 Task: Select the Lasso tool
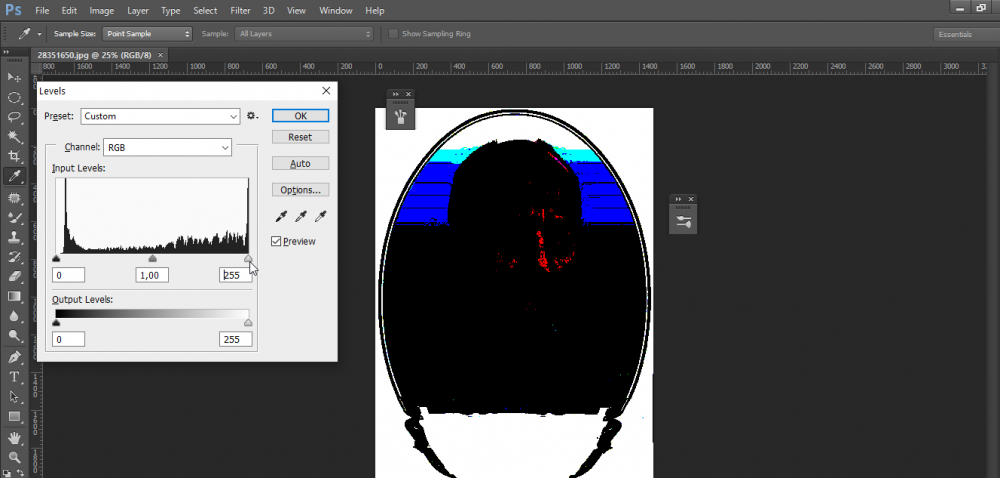(x=15, y=117)
